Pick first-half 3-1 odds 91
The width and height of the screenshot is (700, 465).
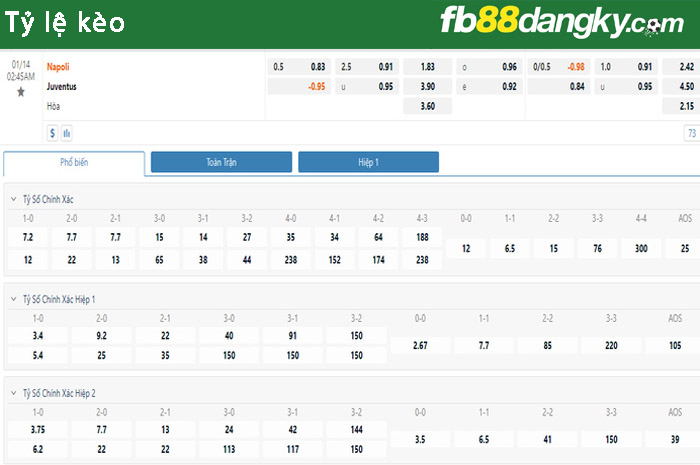(x=292, y=336)
